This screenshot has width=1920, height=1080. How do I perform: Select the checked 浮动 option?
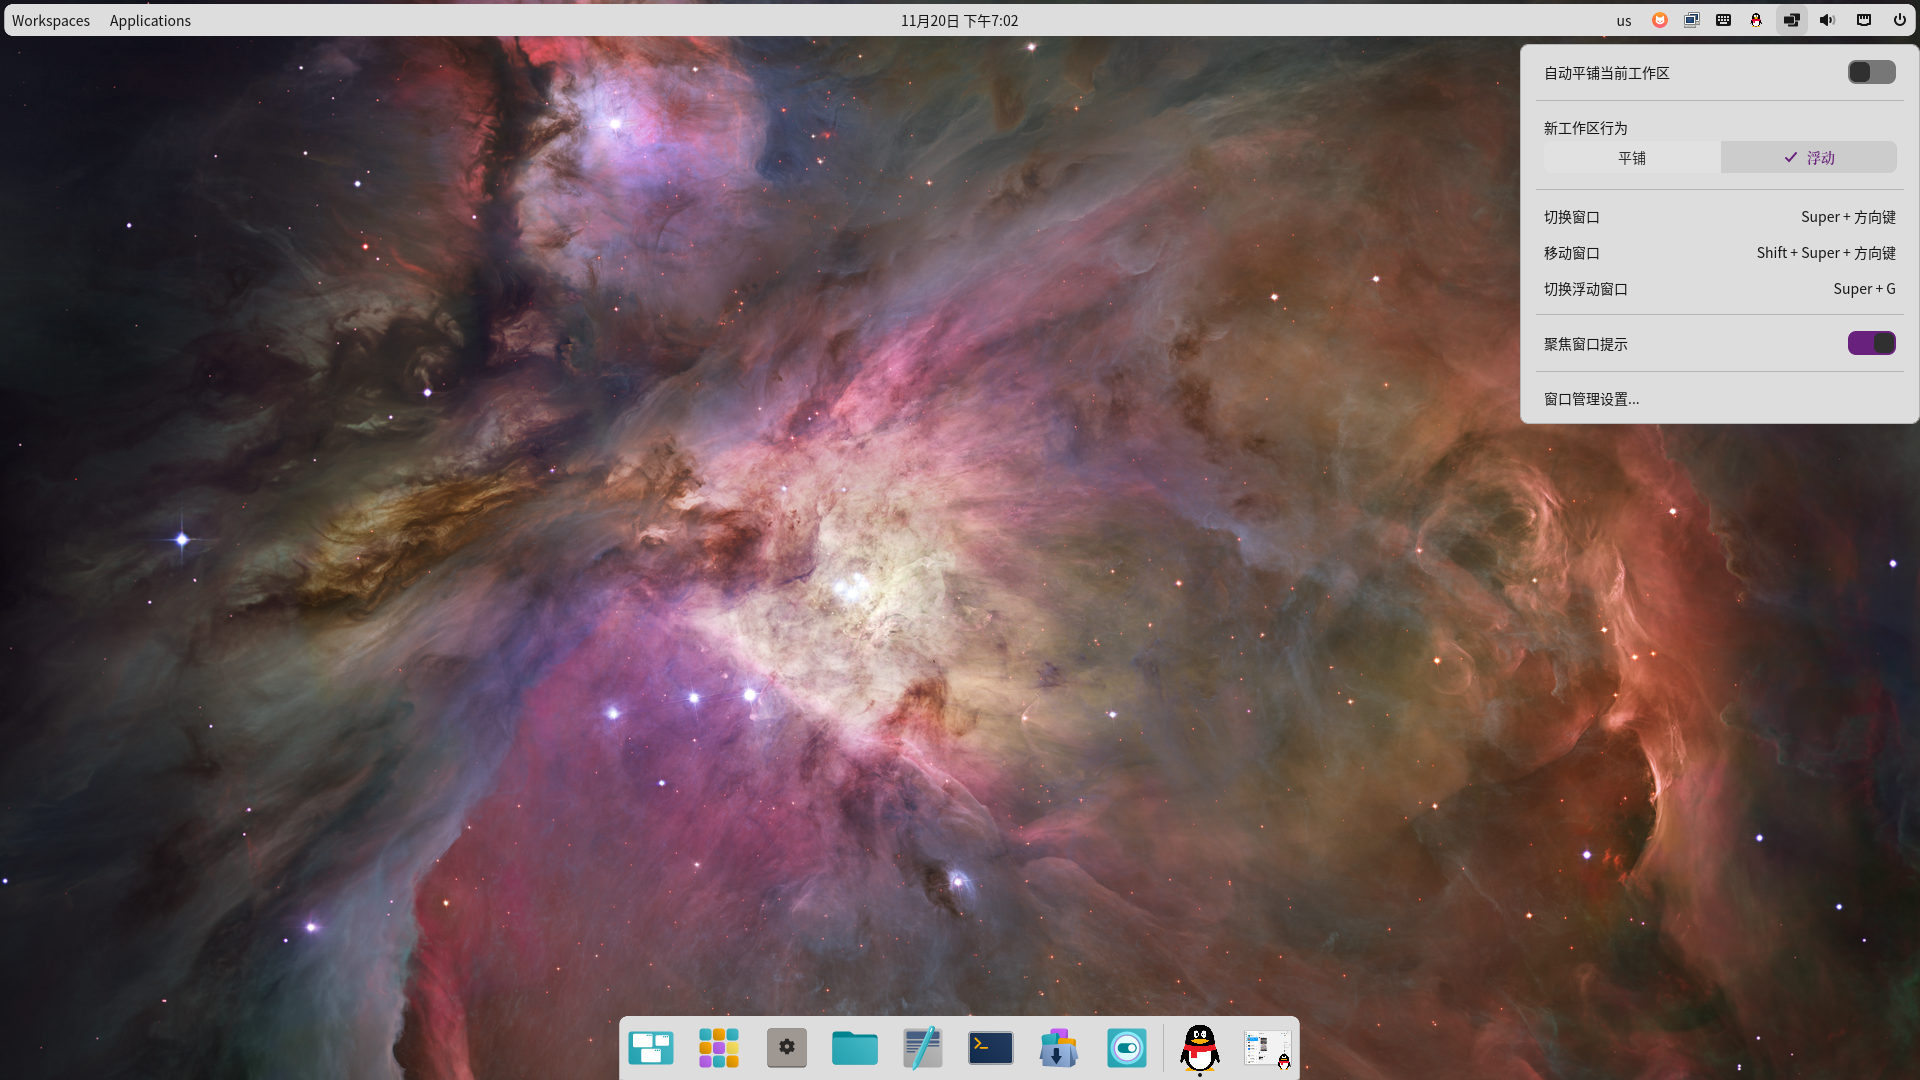[x=1808, y=158]
